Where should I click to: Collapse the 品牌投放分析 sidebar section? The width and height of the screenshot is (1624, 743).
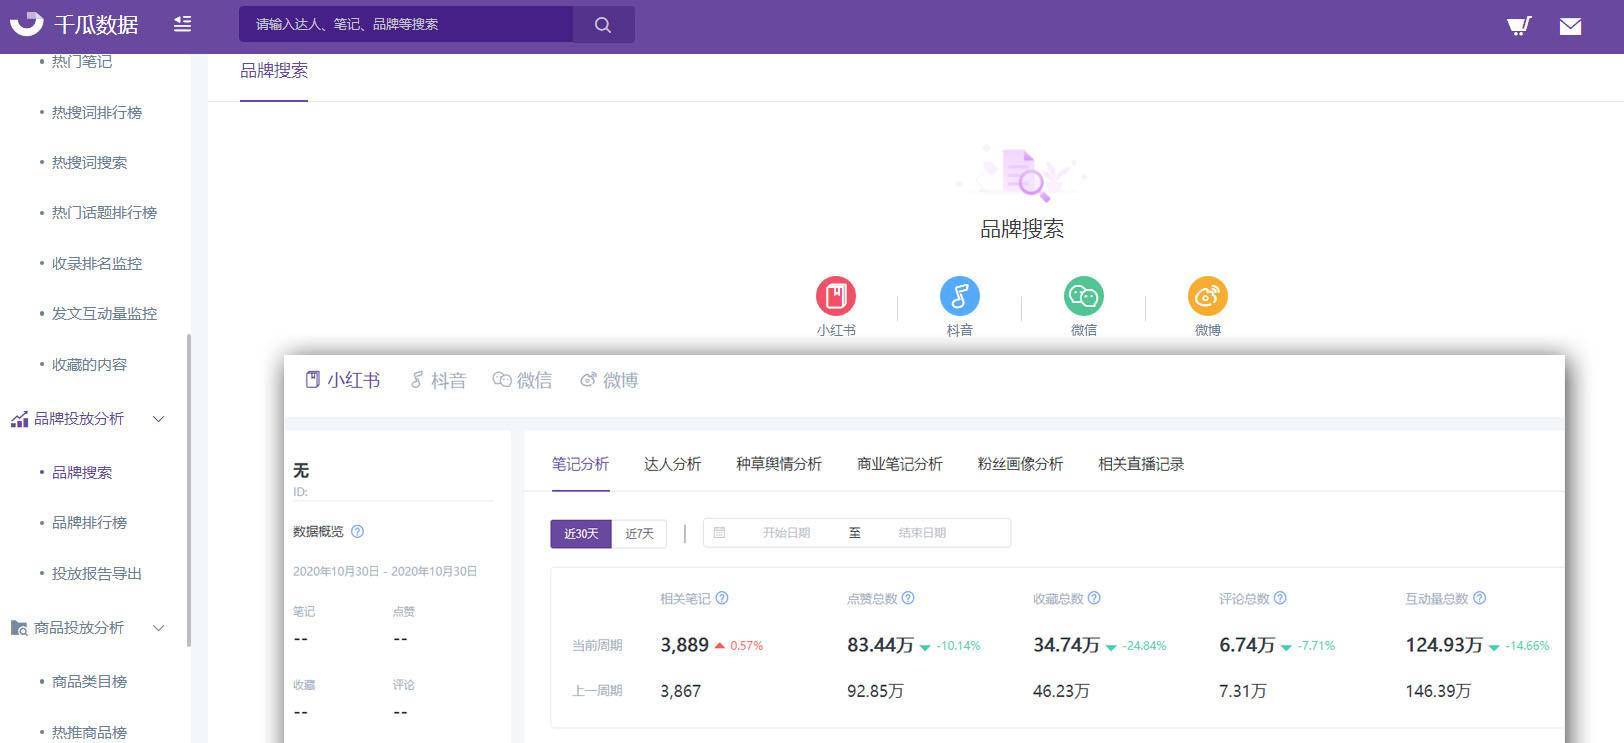(158, 419)
